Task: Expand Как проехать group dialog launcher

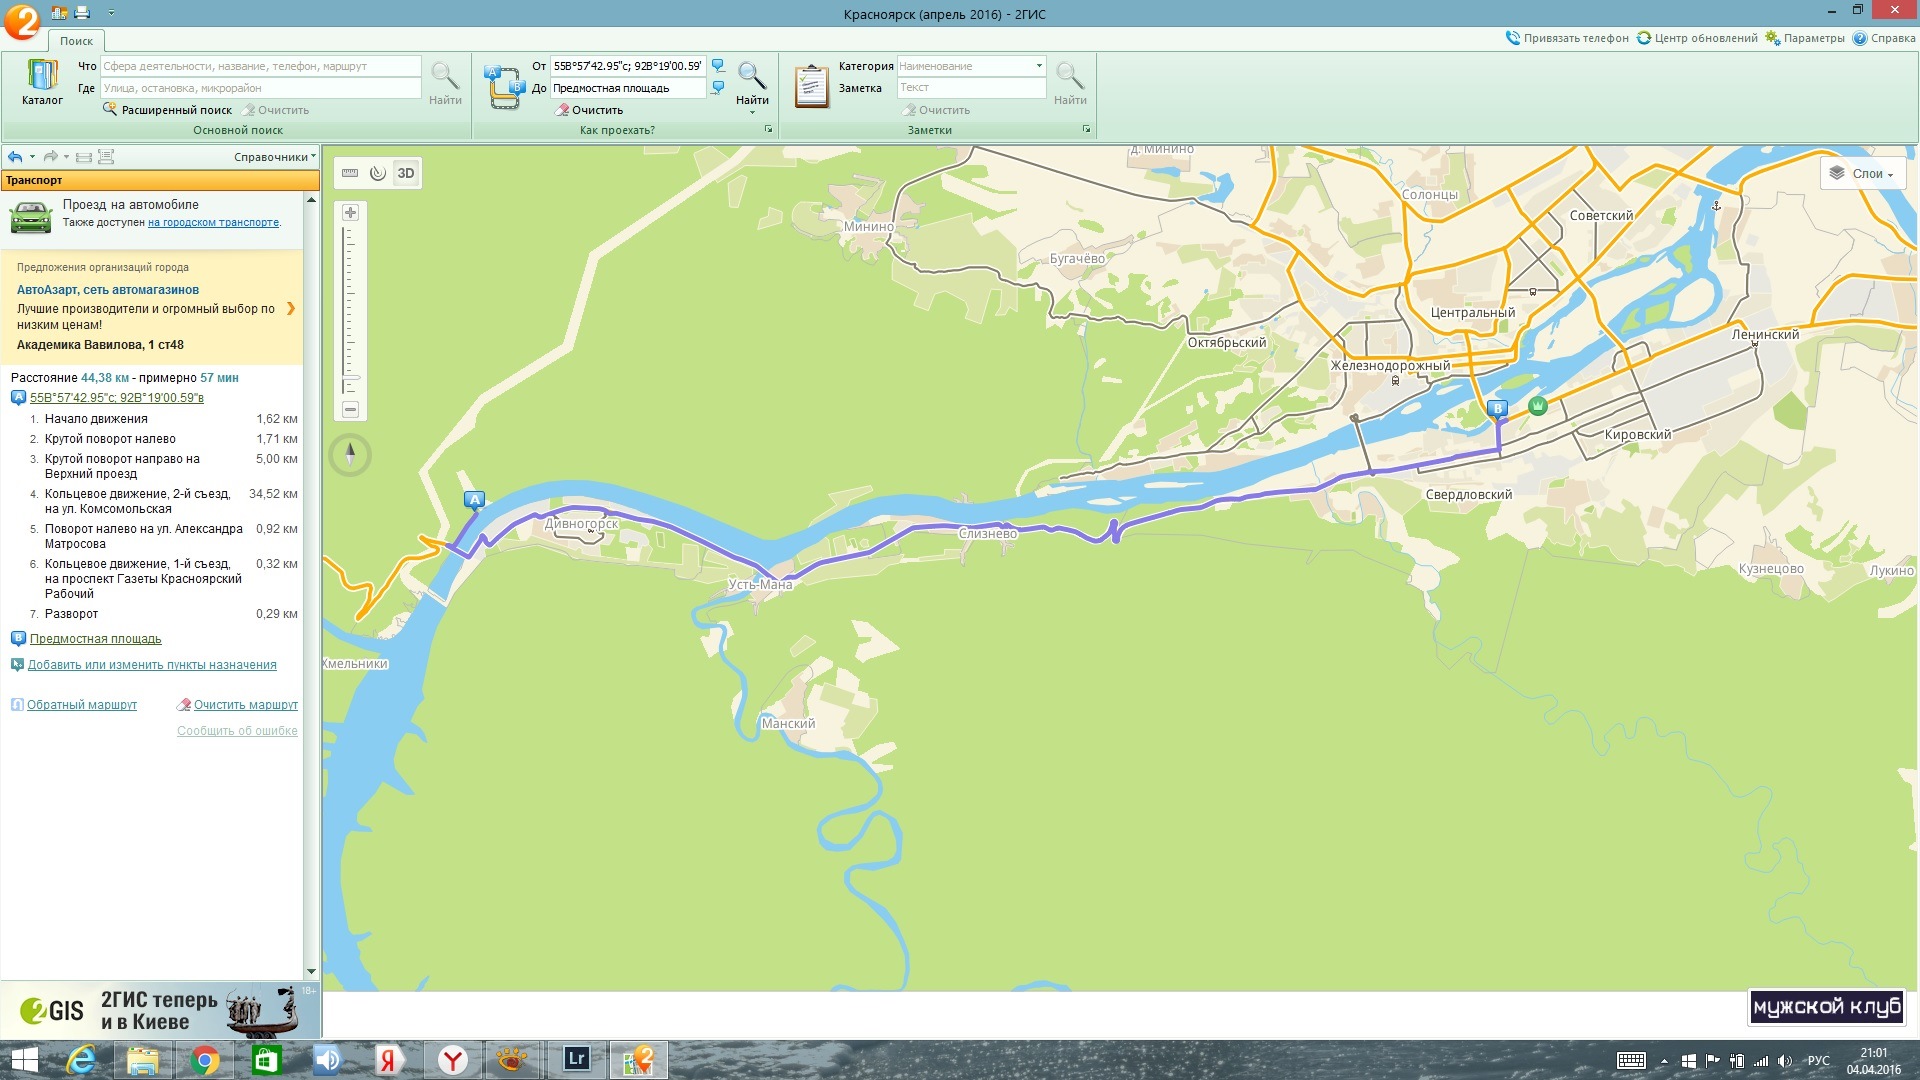Action: [768, 130]
